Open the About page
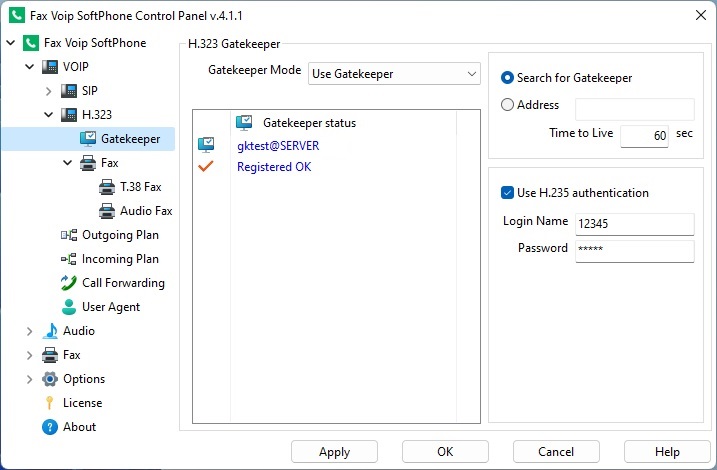The image size is (717, 470). 79,427
